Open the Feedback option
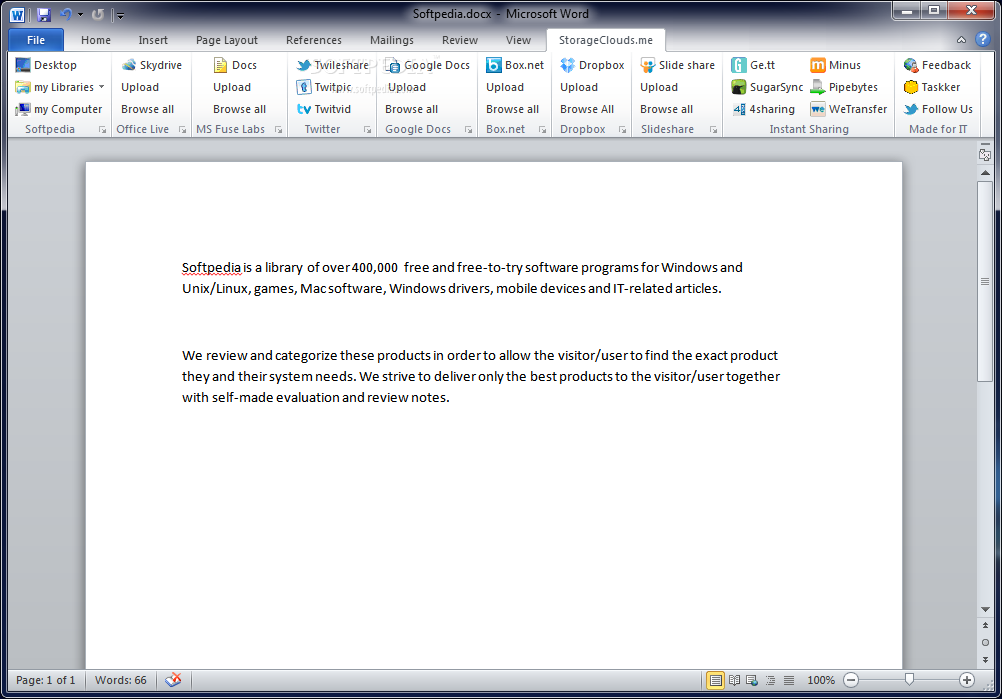1002x699 pixels. pos(937,65)
